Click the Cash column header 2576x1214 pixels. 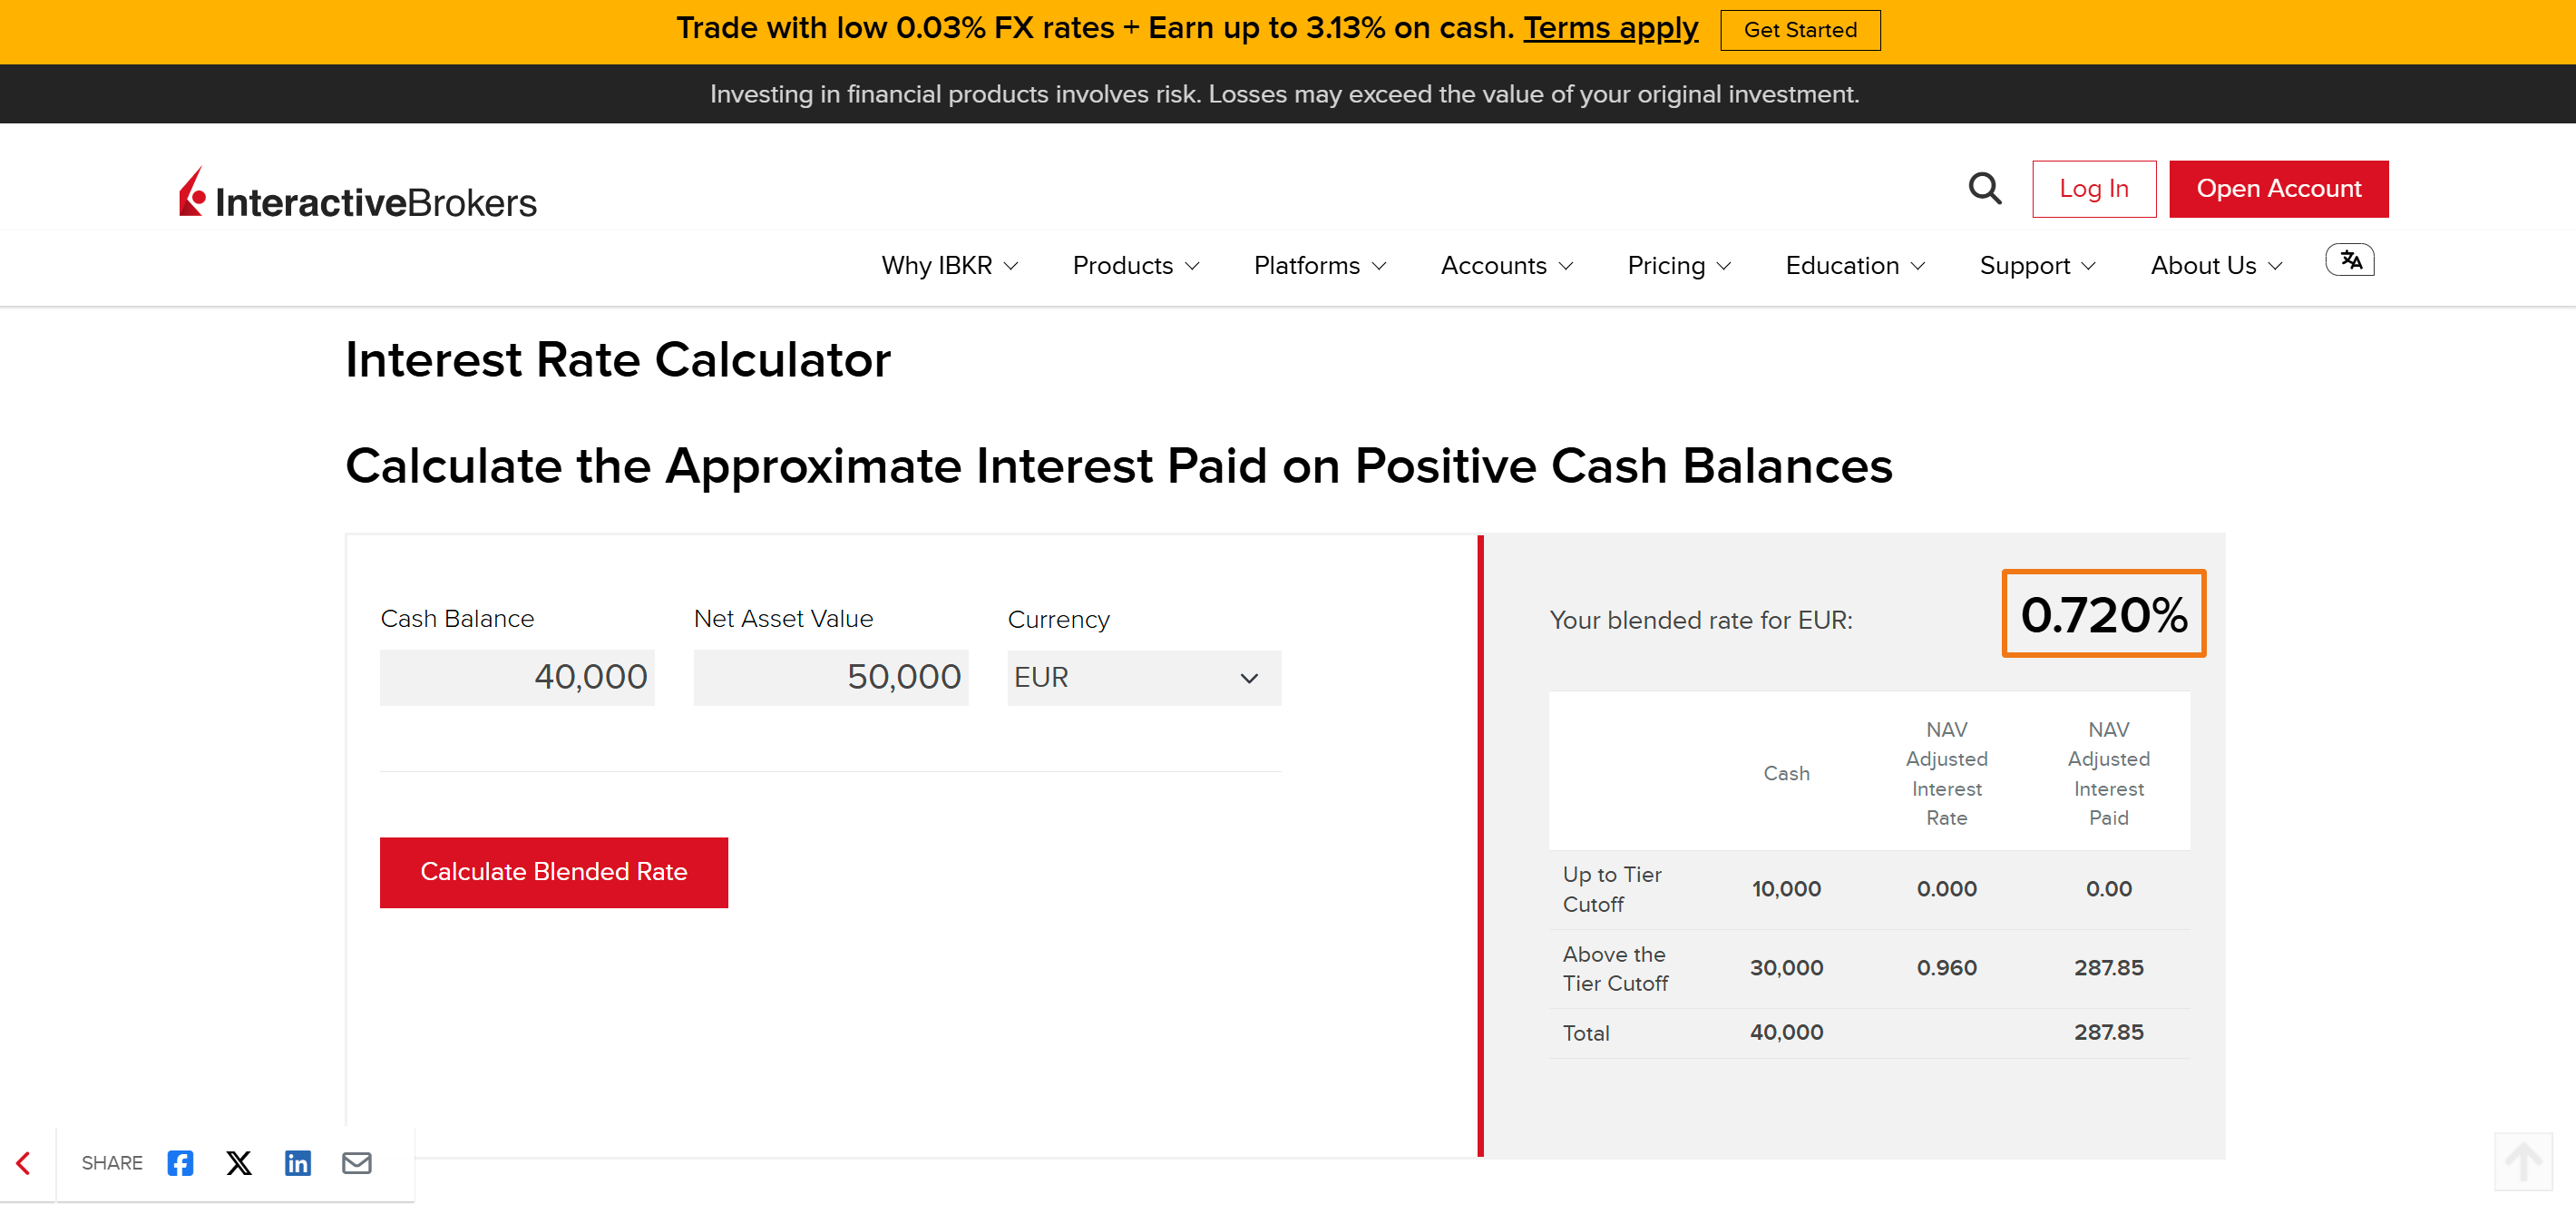[x=1786, y=774]
